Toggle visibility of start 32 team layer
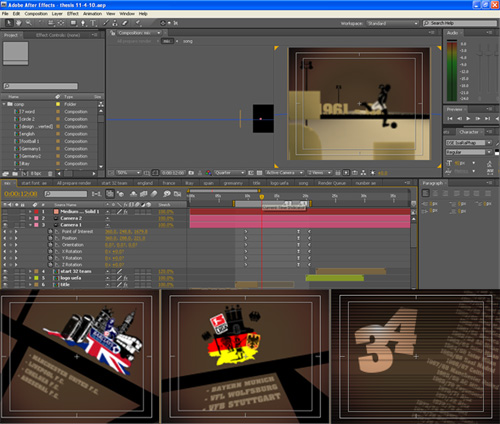Image resolution: width=500 pixels, height=424 pixels. (x=5, y=271)
